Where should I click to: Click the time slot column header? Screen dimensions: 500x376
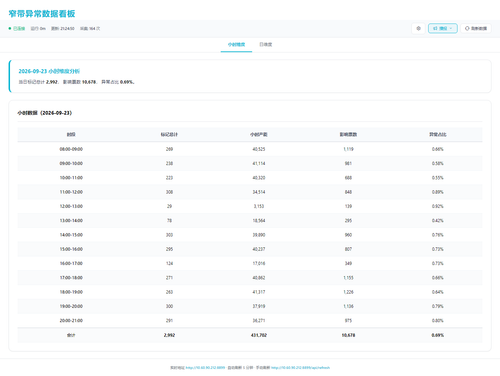click(71, 134)
